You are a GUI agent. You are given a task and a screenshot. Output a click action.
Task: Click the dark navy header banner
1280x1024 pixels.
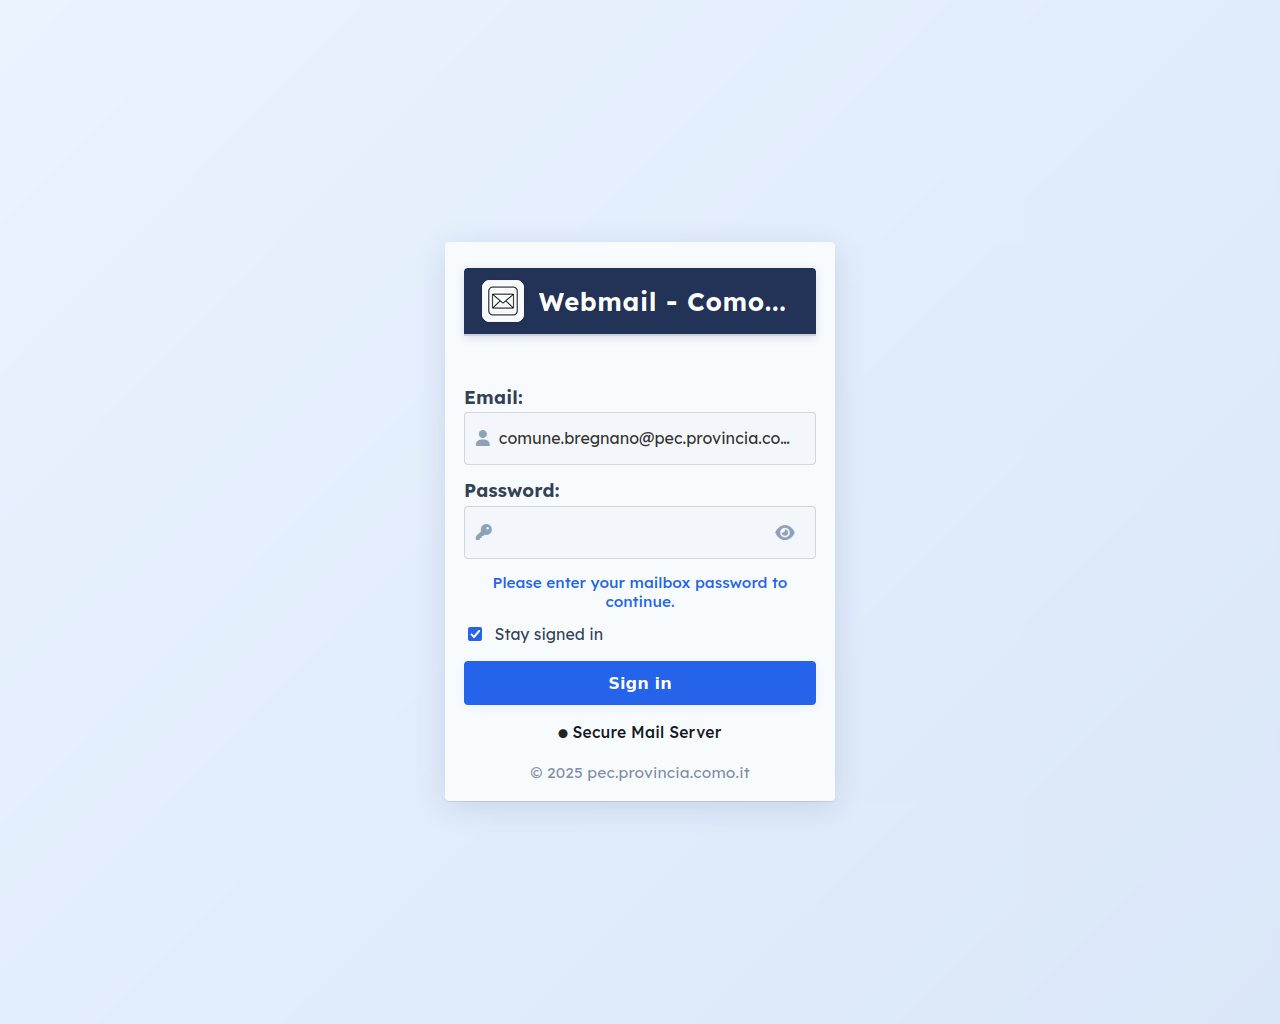640,301
